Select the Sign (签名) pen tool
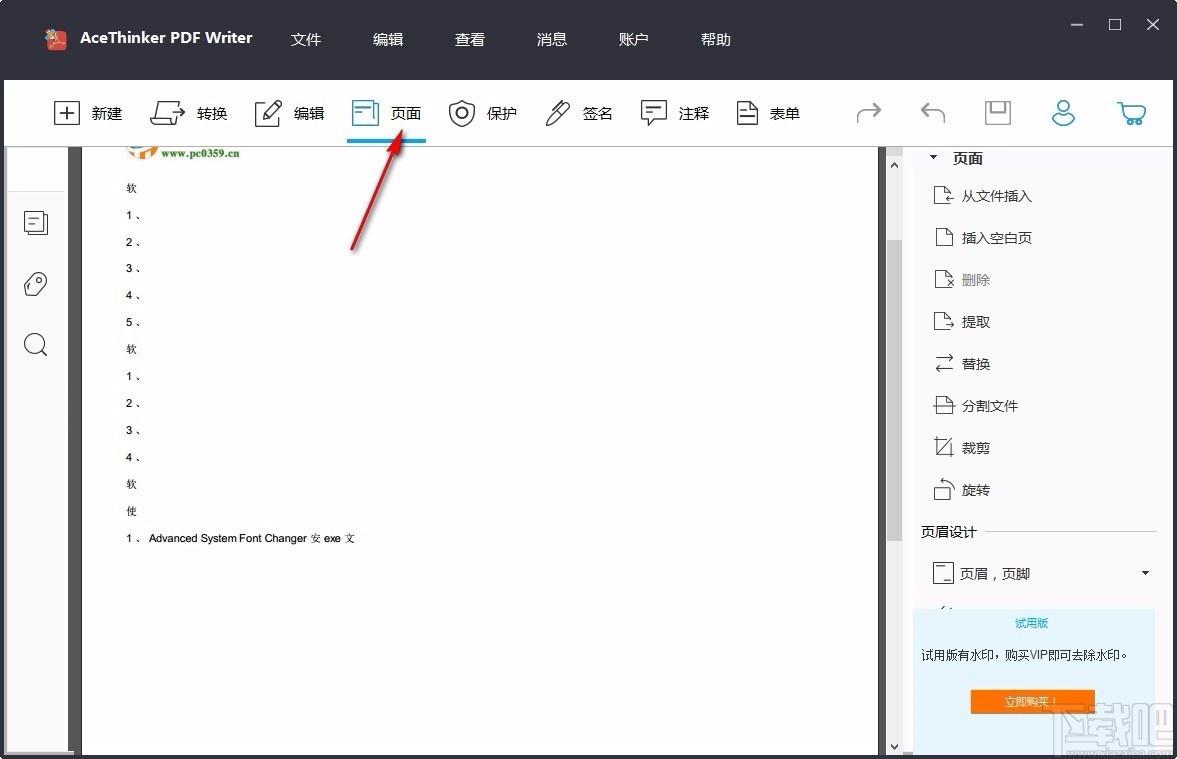 579,113
